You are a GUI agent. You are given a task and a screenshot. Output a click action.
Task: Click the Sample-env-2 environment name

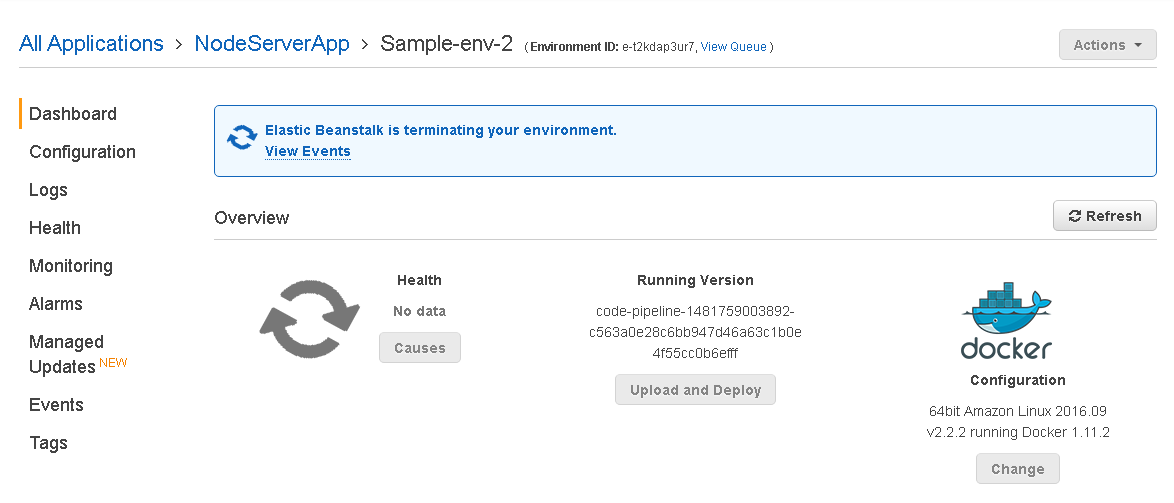446,43
